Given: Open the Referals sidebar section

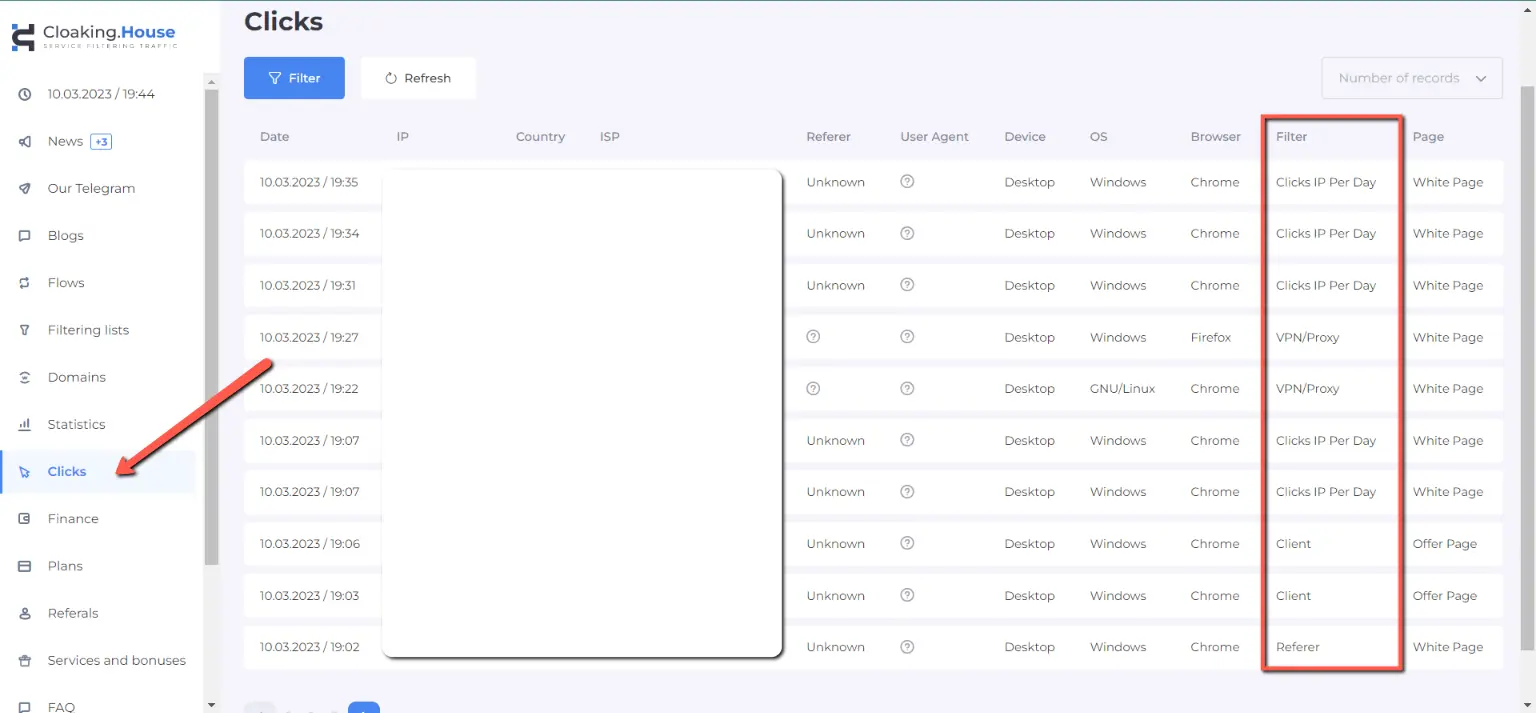Looking at the screenshot, I should (x=73, y=613).
